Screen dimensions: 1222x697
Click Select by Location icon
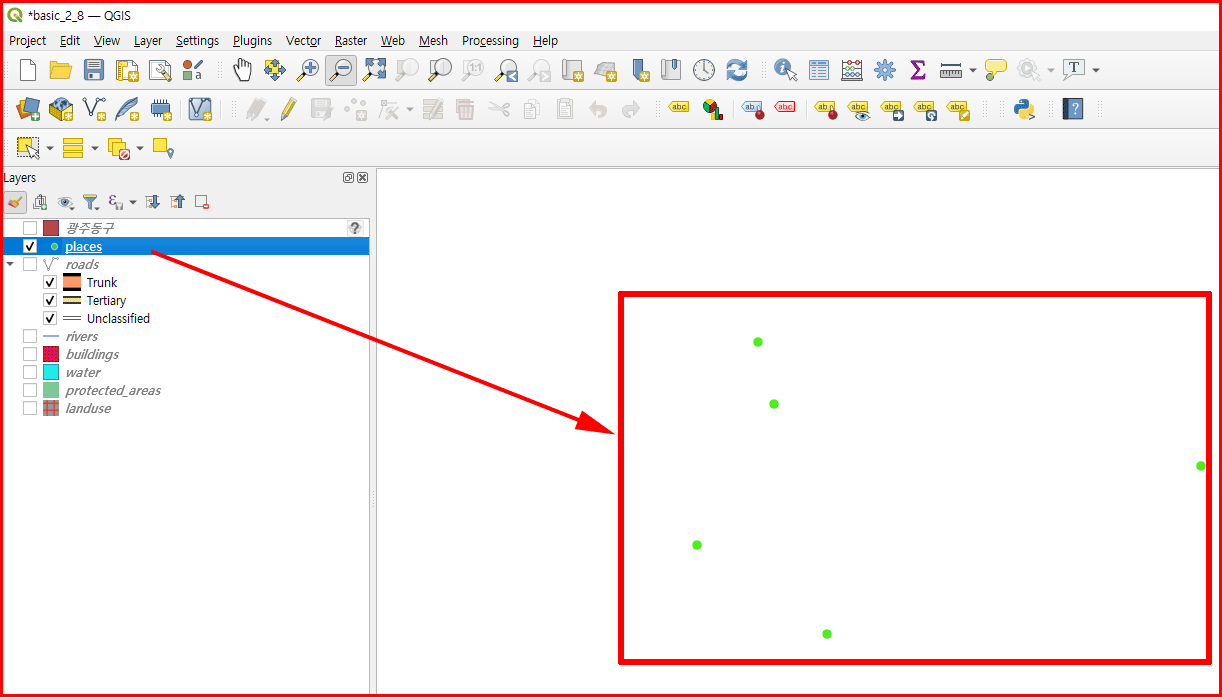point(163,148)
